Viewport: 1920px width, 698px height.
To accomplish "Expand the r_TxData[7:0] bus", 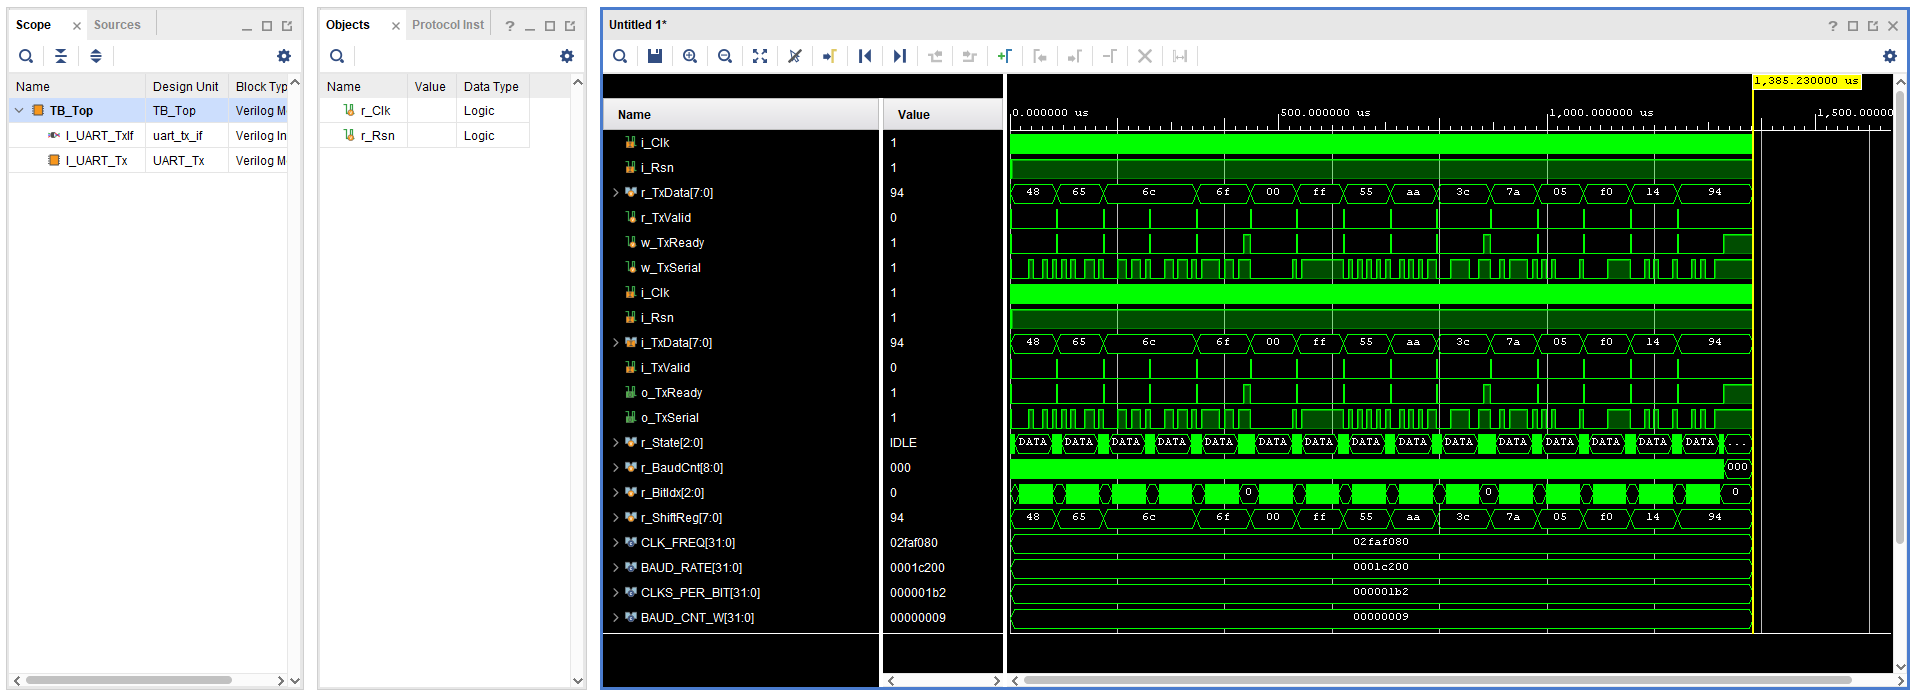I will [x=616, y=193].
